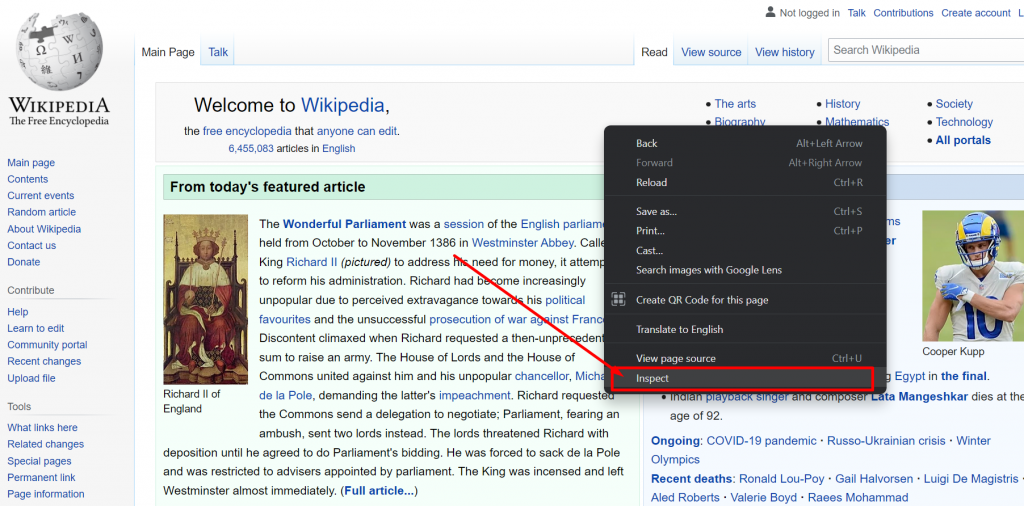The image size is (1024, 506).
Task: Select Inspect from the context menu
Action: [x=653, y=379]
